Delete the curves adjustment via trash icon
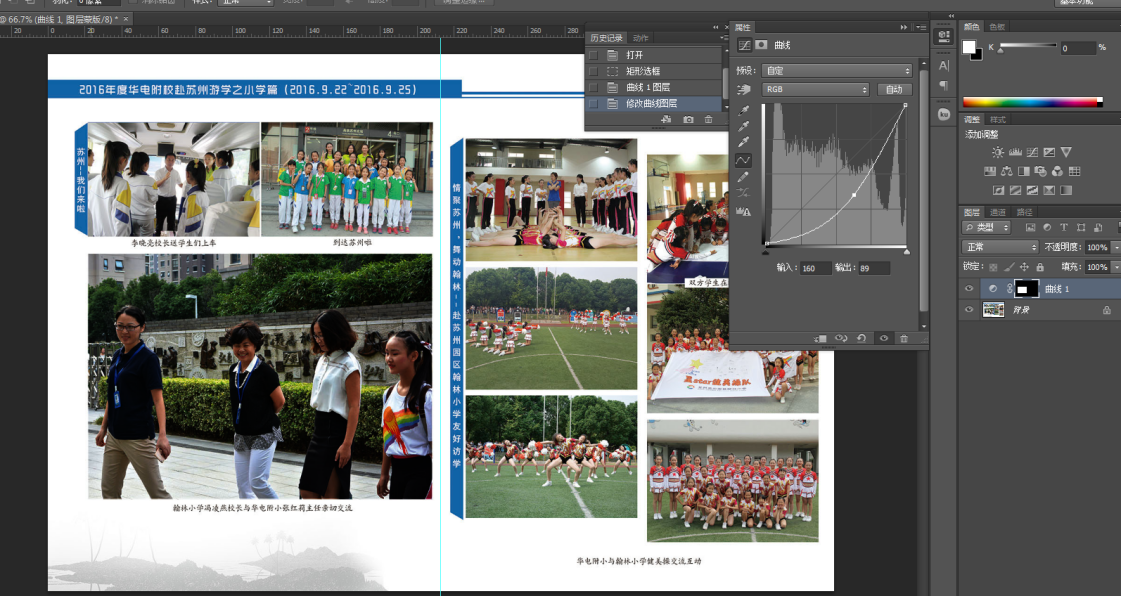Image resolution: width=1121 pixels, height=596 pixels. (x=904, y=338)
